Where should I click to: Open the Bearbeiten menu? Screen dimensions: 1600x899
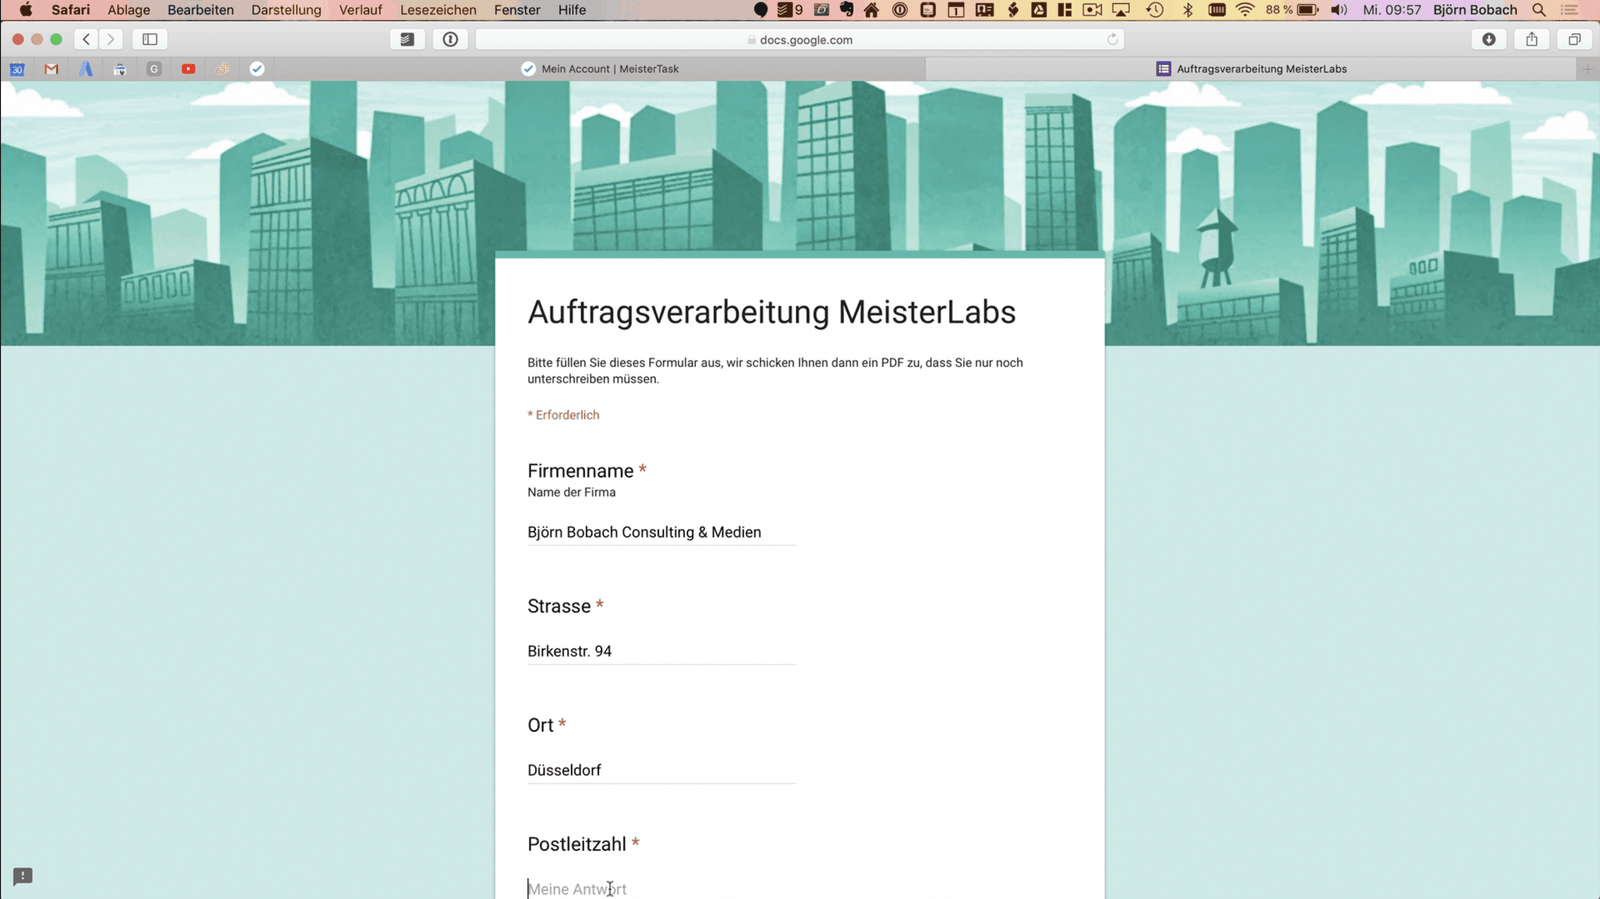201,10
